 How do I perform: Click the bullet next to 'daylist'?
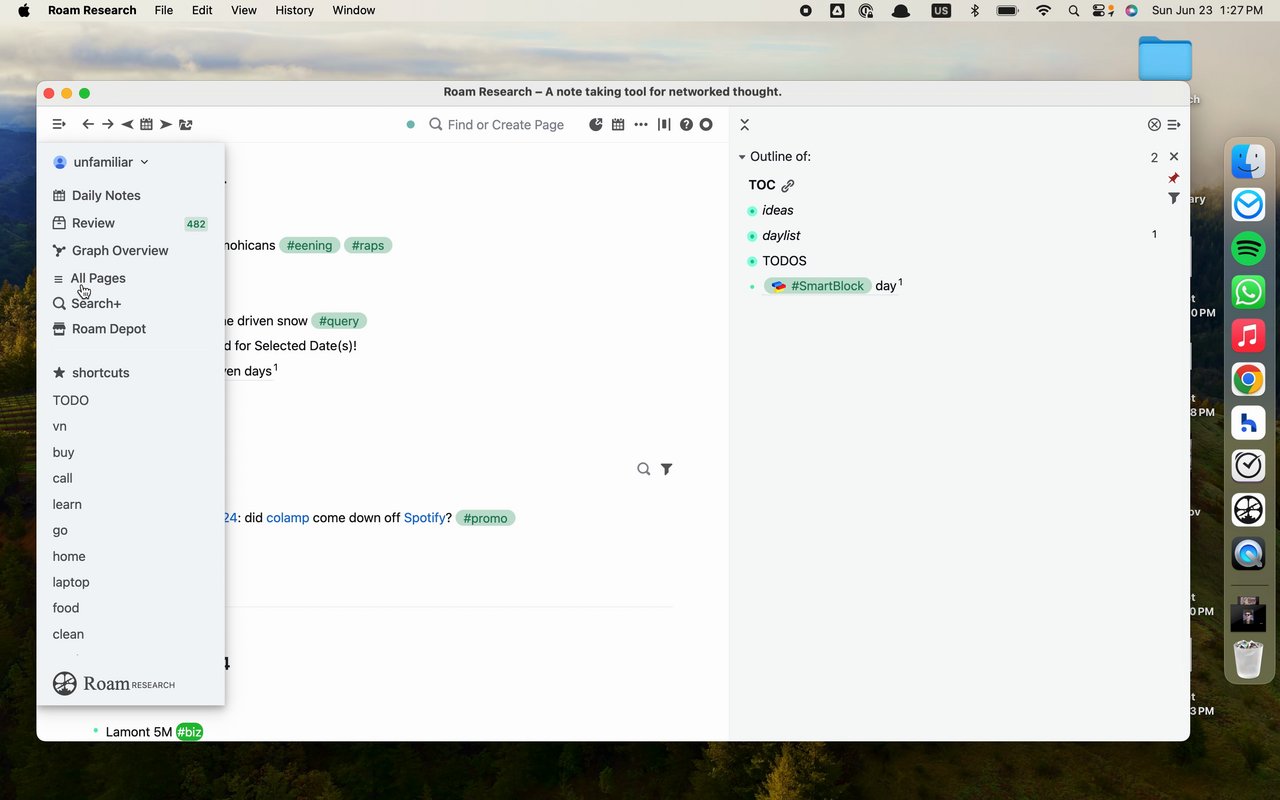pyautogui.click(x=752, y=236)
